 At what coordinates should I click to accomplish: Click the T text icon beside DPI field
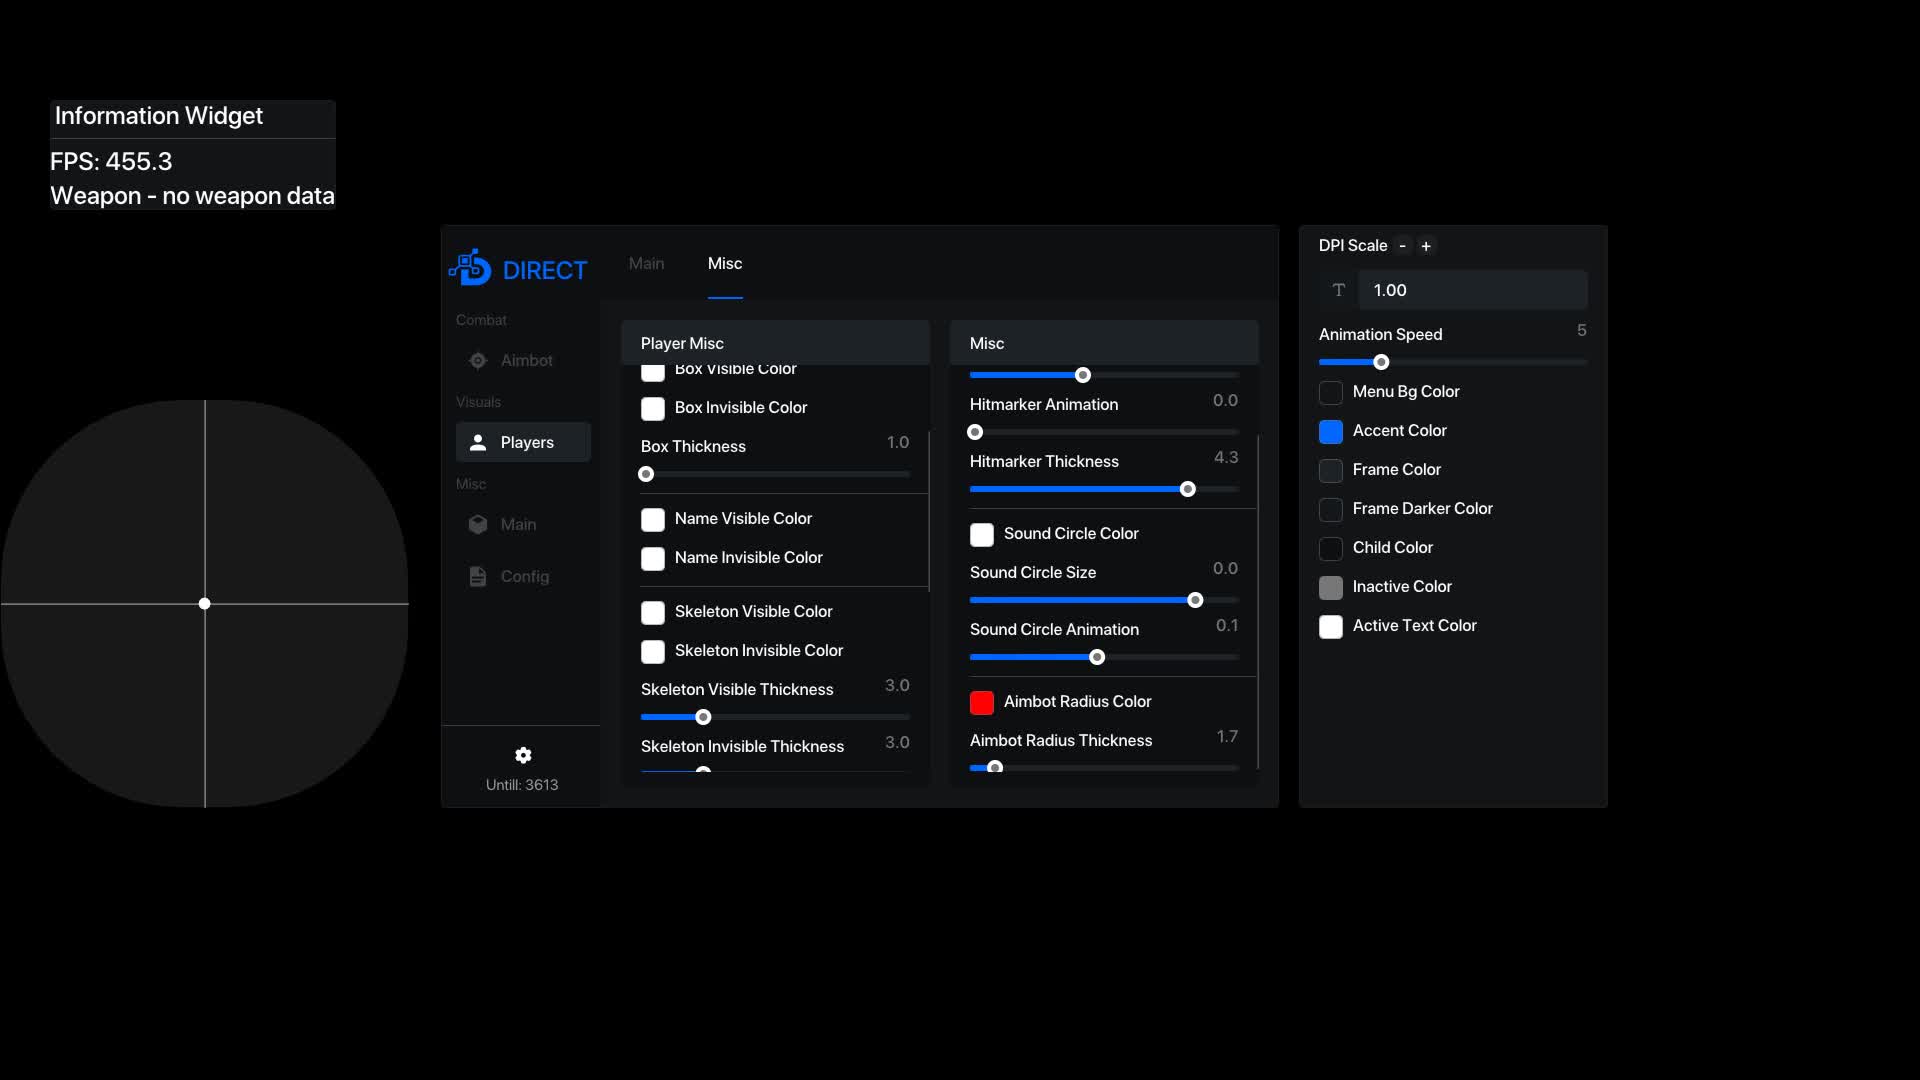click(x=1339, y=290)
